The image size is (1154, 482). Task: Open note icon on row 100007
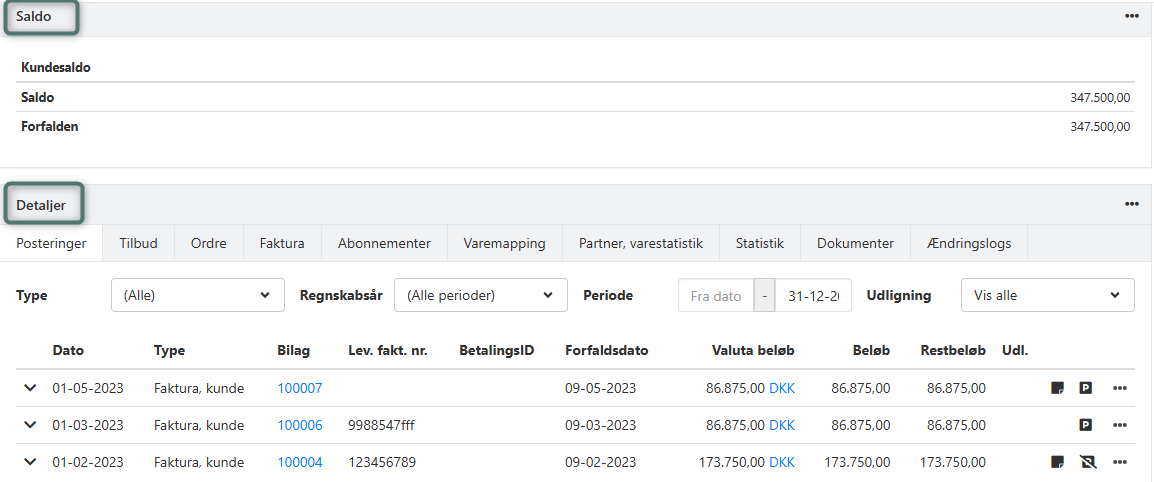coord(1057,387)
